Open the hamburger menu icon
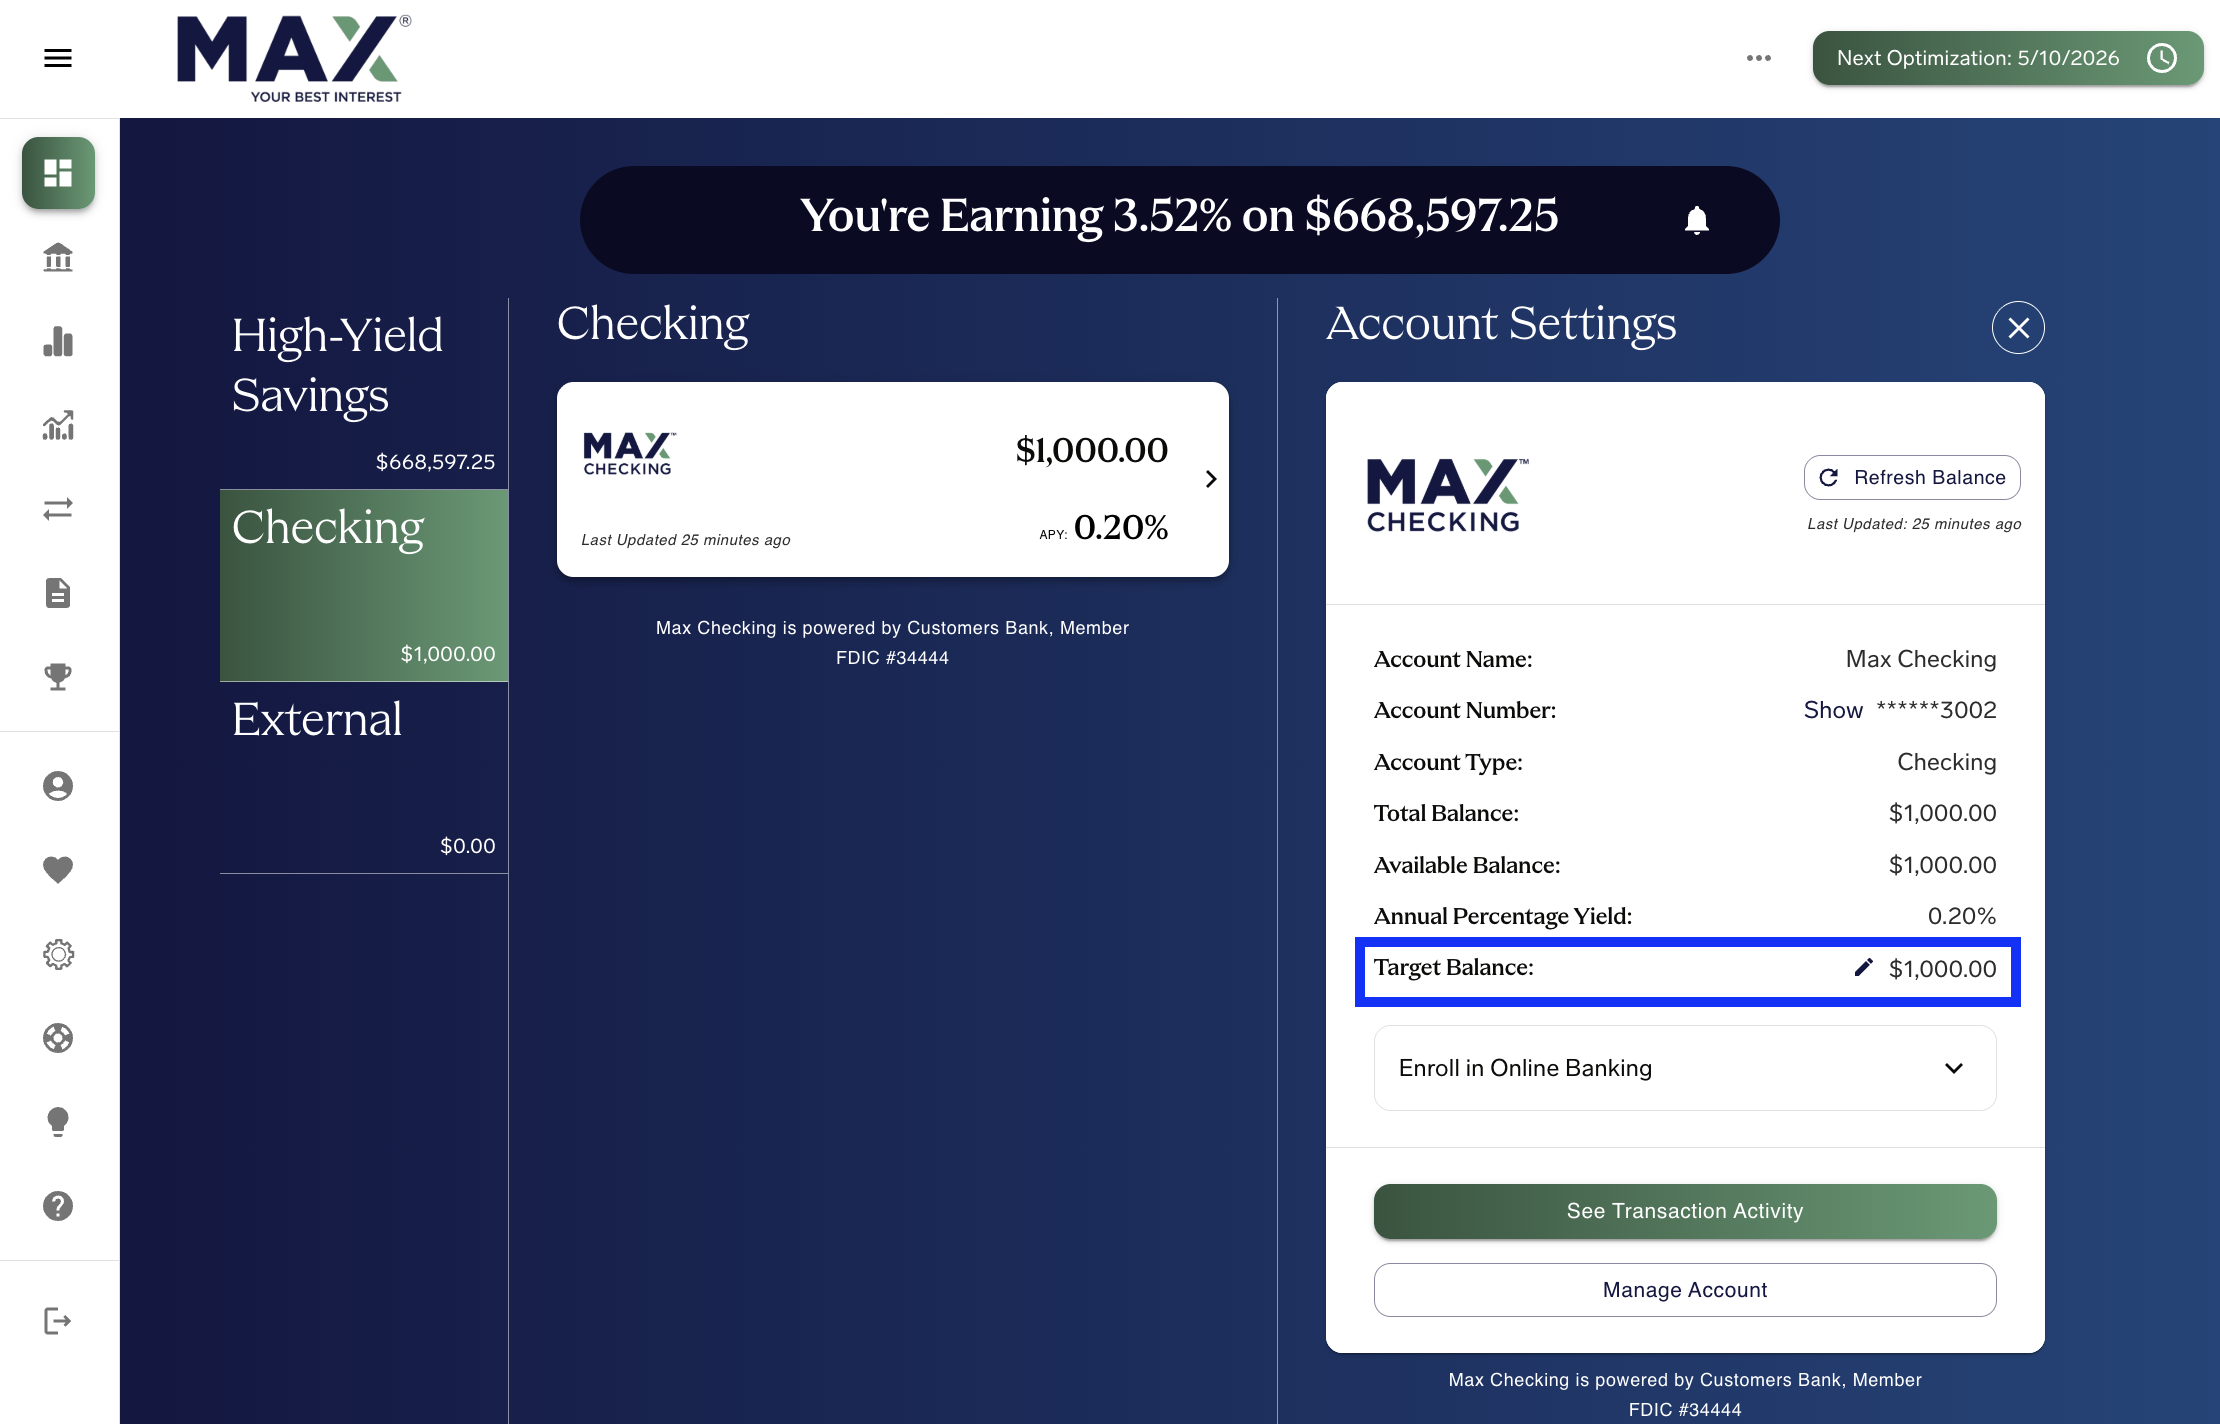 pyautogui.click(x=58, y=58)
